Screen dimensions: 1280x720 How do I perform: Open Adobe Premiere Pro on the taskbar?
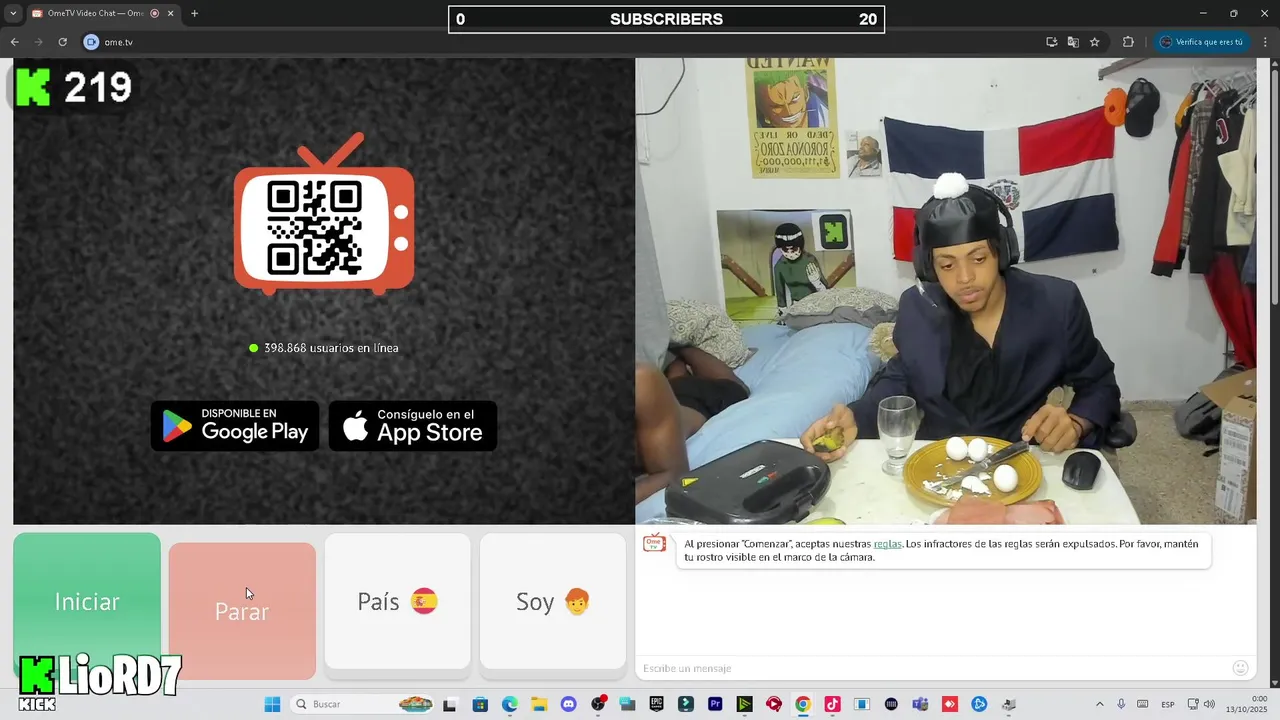point(715,704)
